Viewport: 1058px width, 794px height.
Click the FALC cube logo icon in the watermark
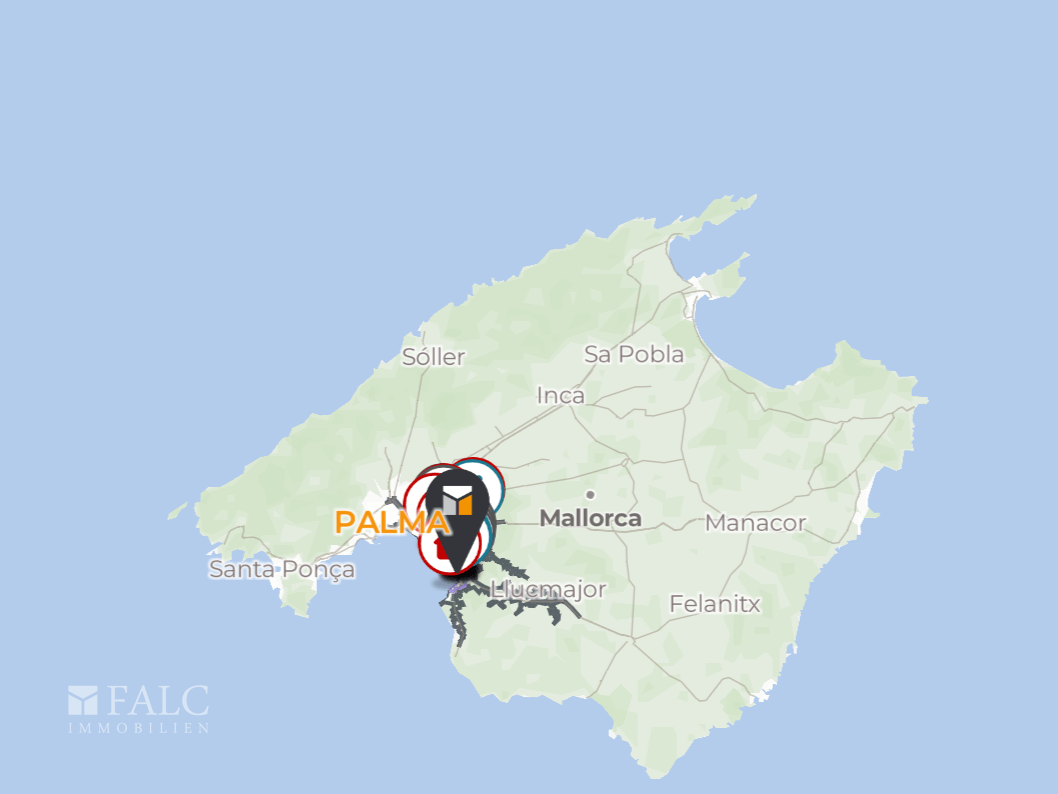[x=83, y=700]
